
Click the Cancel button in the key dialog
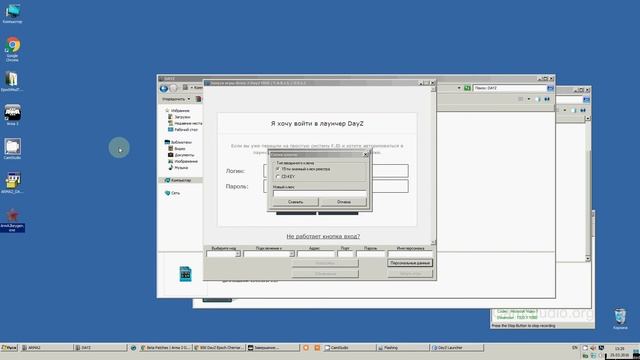tap(344, 202)
